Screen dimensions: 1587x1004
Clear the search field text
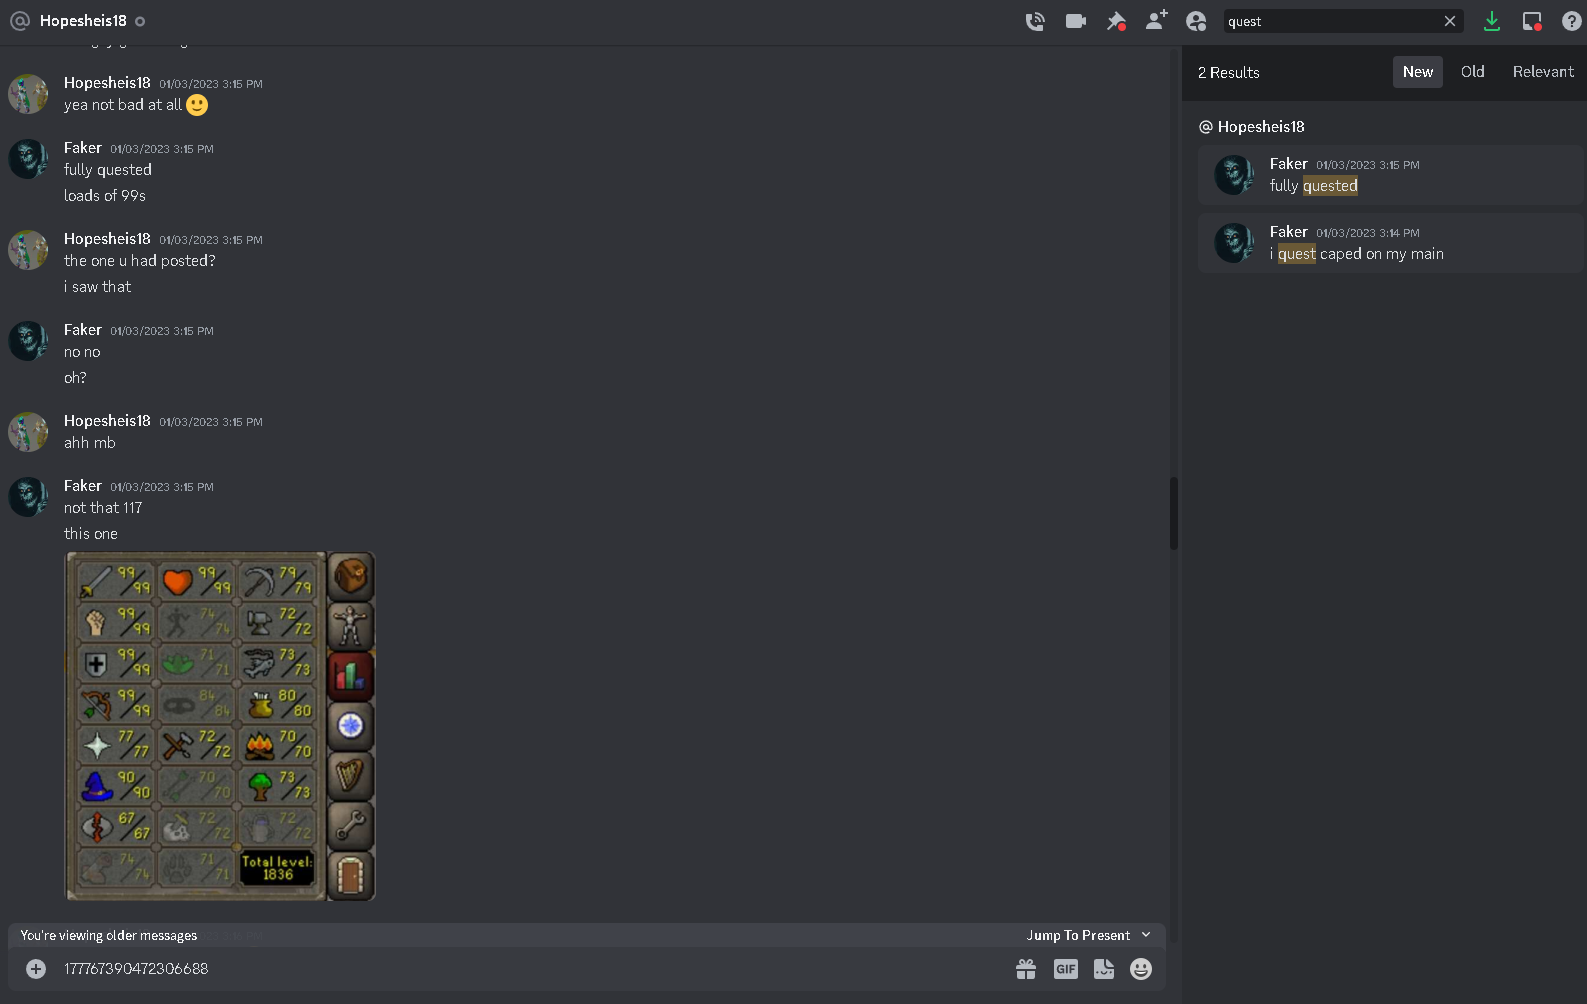1450,21
